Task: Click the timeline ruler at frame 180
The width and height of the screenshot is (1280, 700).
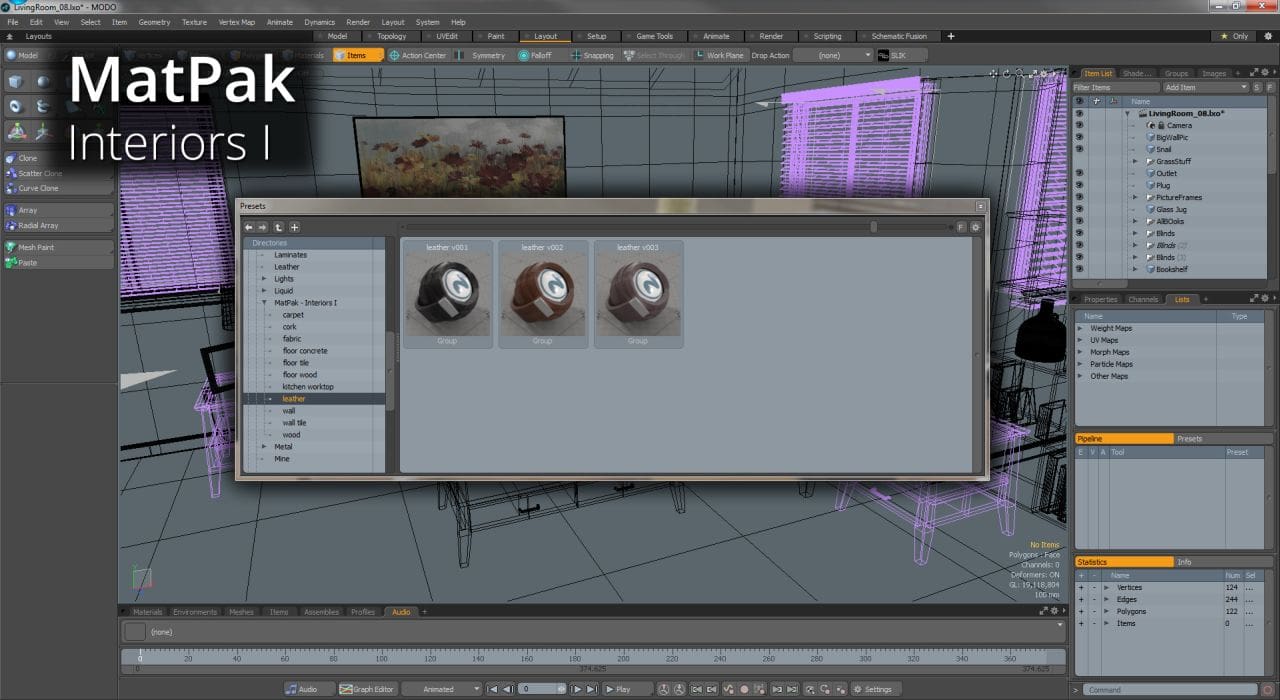Action: (575, 658)
